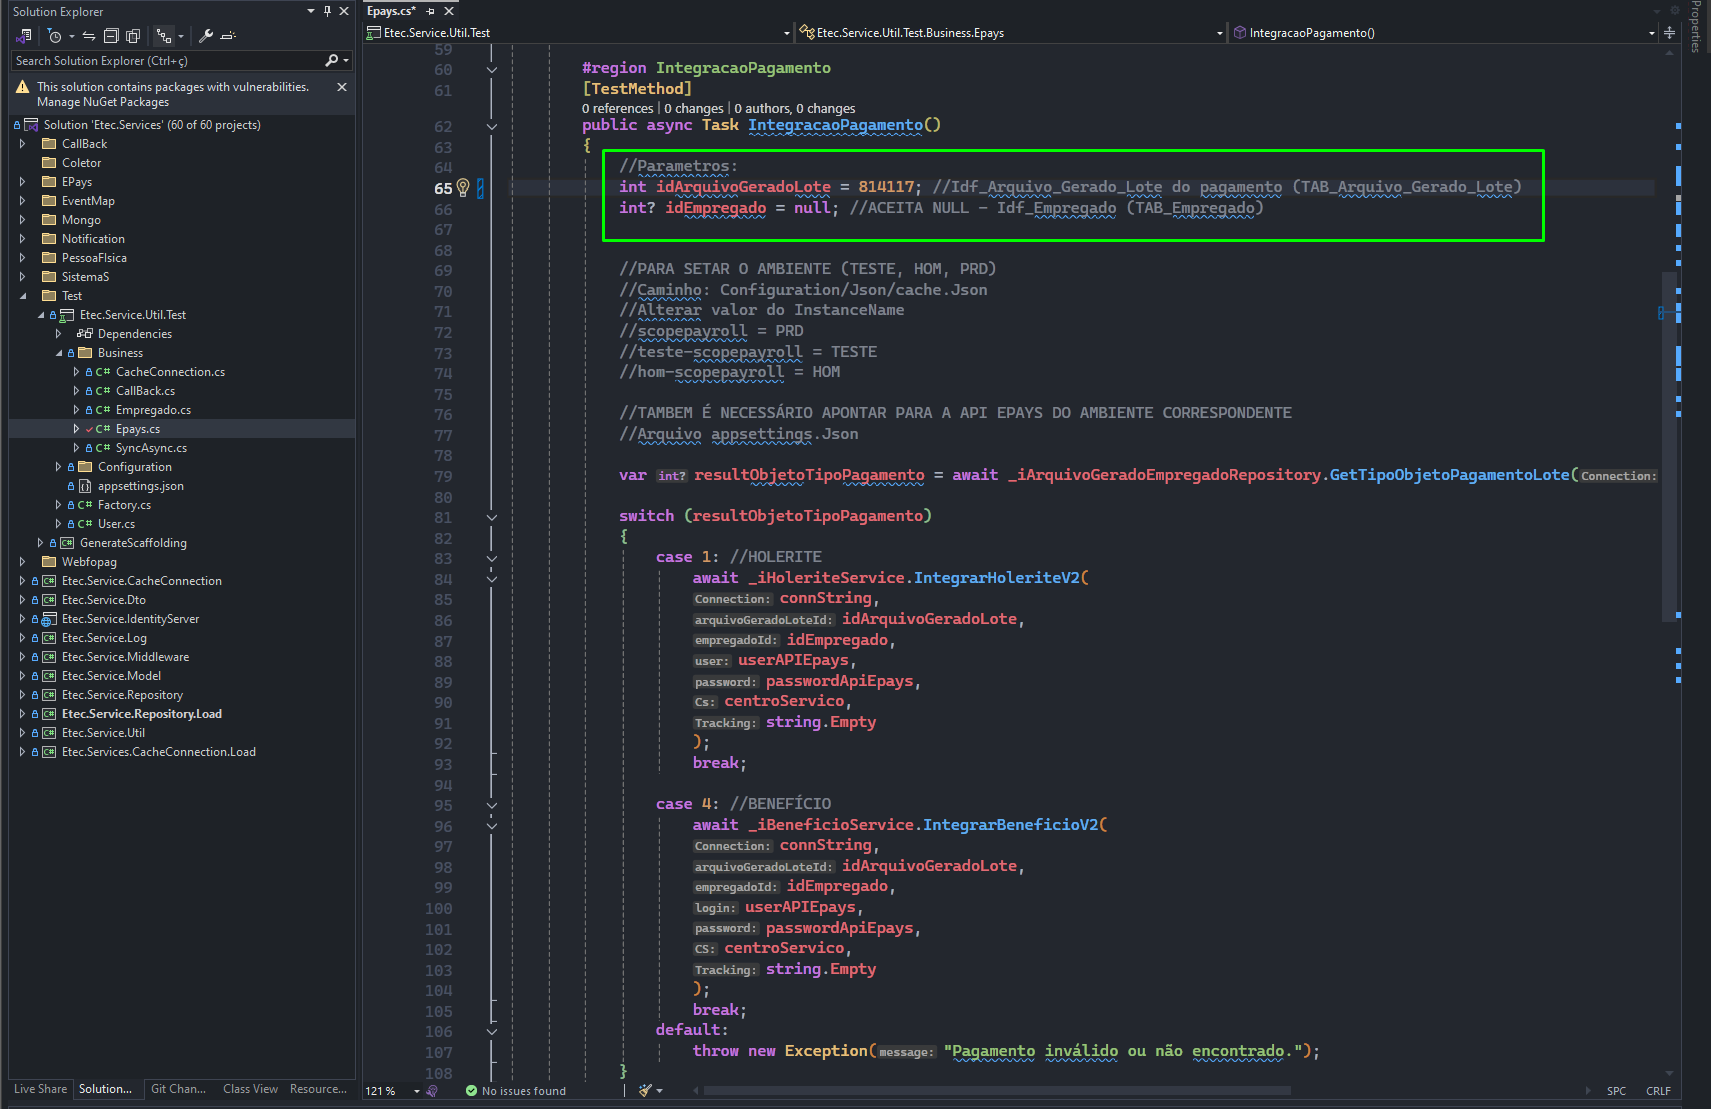Open the code cleanup profile dropdown arrow
Viewport: 1711px width, 1109px height.
[660, 1091]
